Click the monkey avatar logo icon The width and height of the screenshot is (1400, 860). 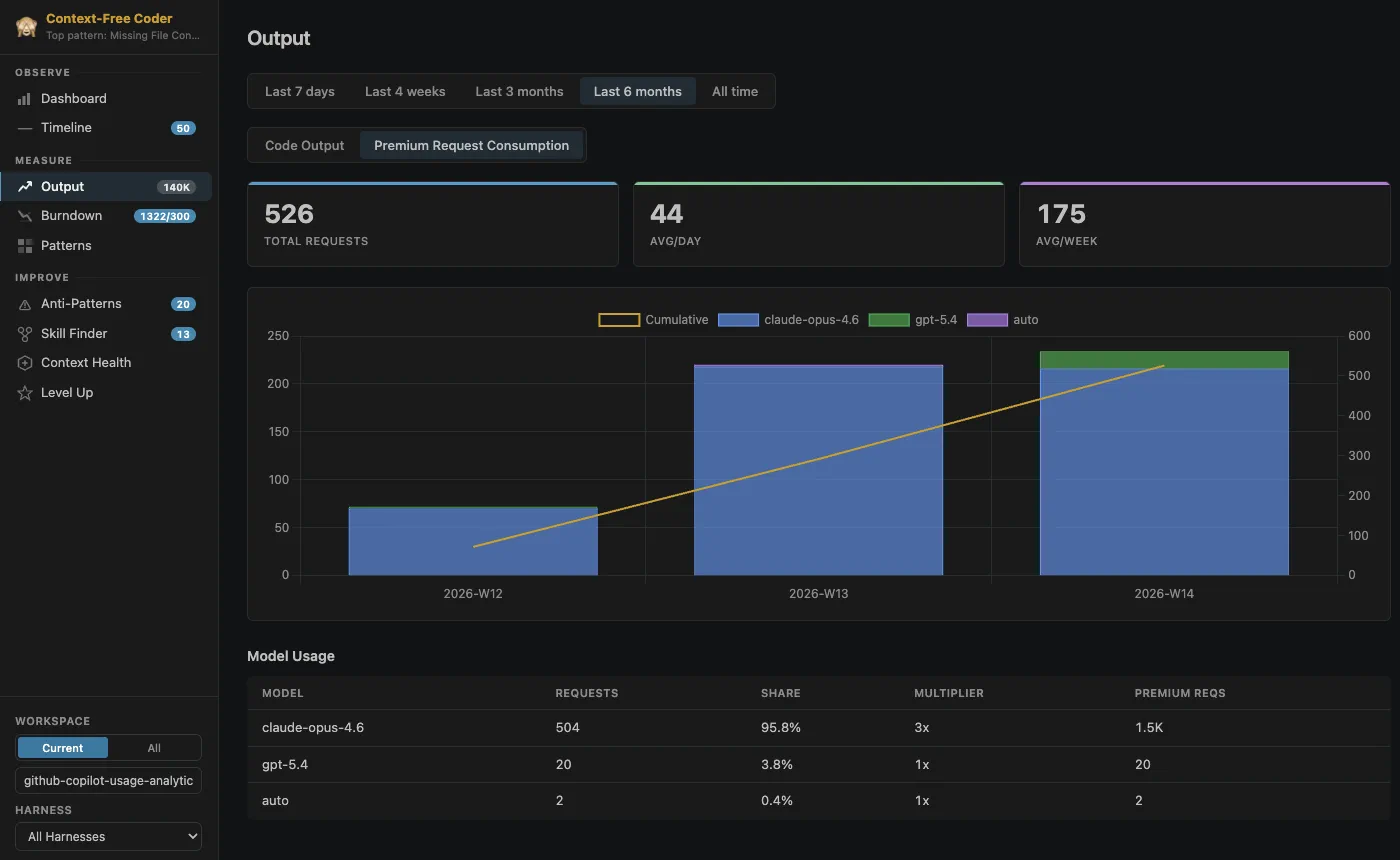click(x=26, y=26)
